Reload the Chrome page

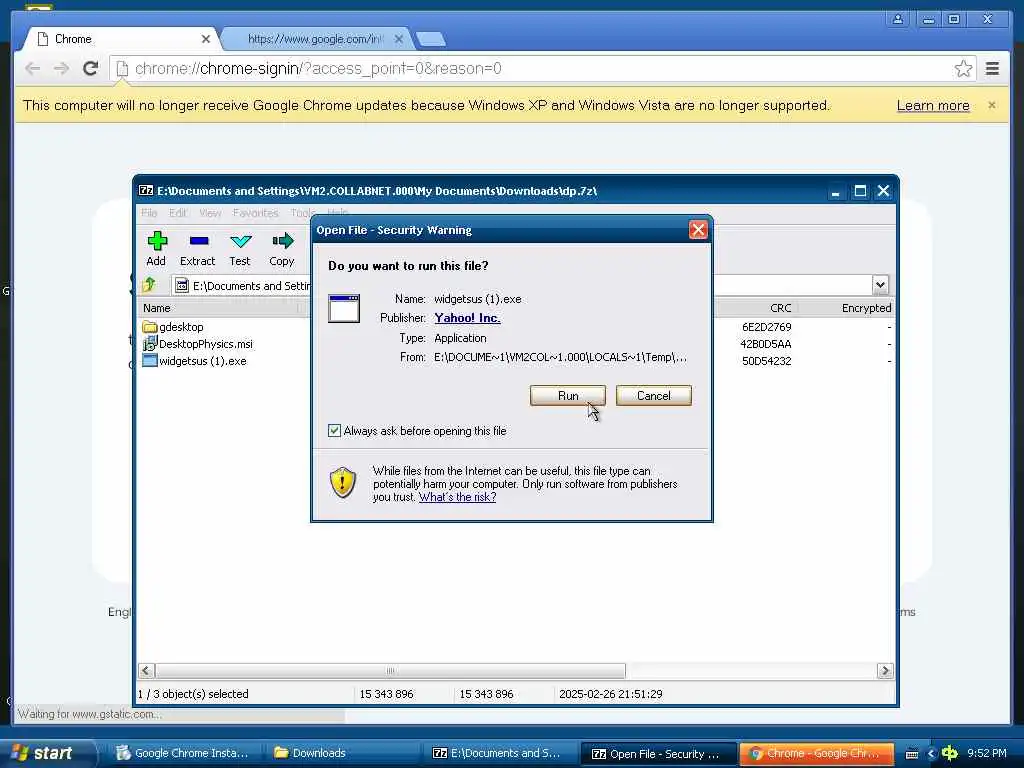[x=91, y=69]
